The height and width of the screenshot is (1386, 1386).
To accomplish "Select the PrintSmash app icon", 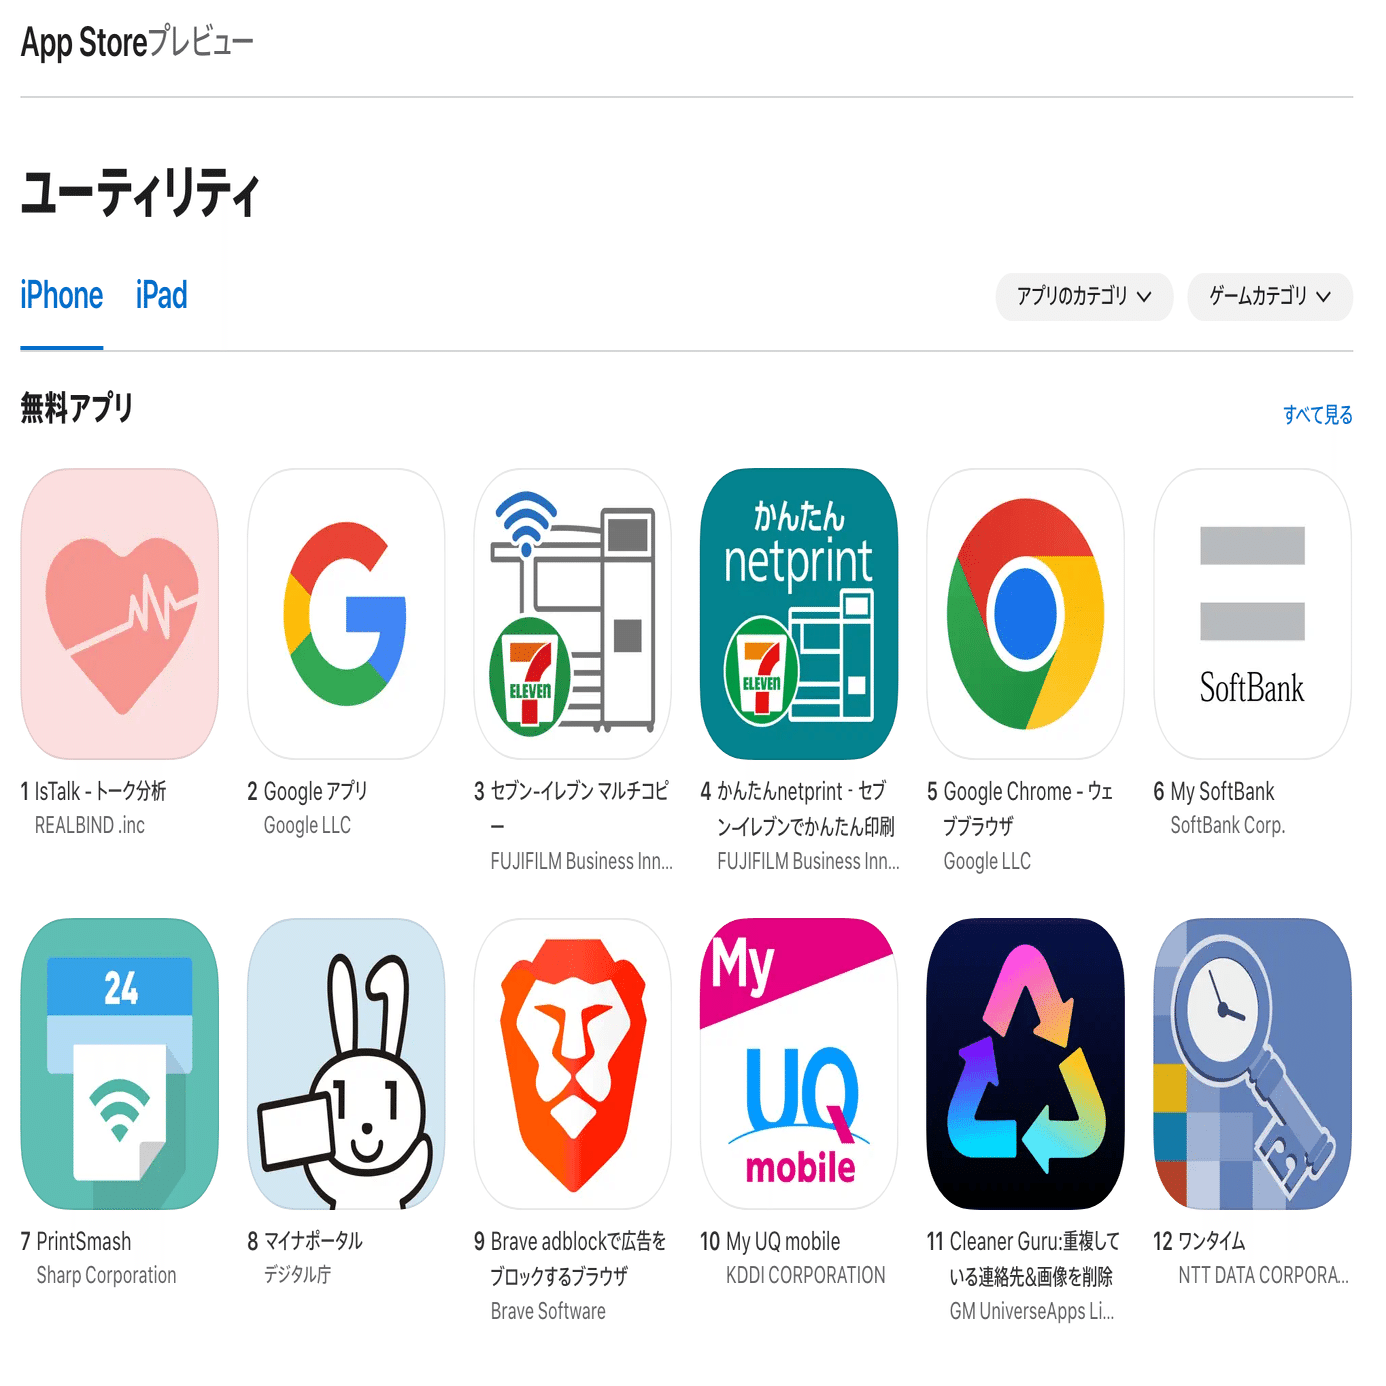I will coord(119,1064).
